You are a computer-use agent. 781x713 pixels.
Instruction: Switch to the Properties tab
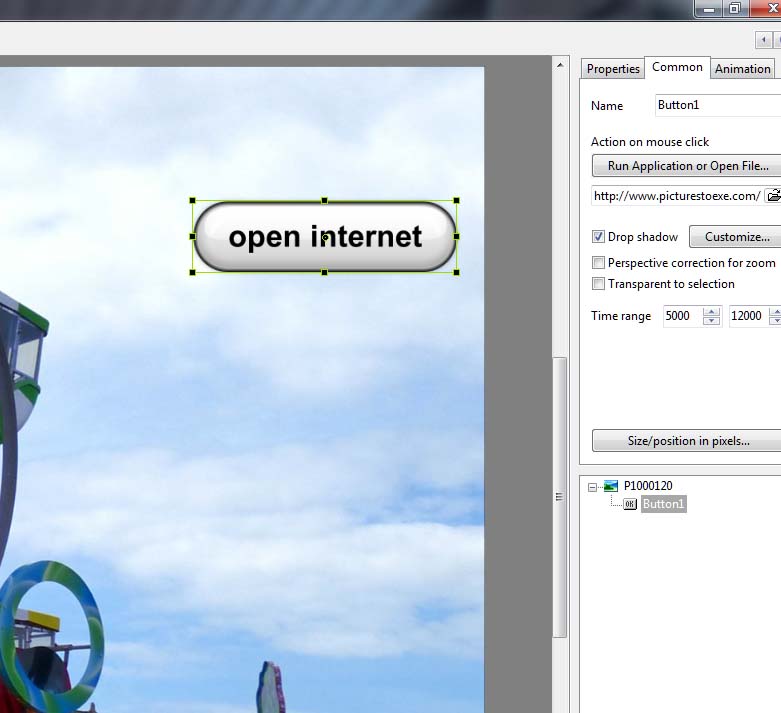click(x=613, y=69)
